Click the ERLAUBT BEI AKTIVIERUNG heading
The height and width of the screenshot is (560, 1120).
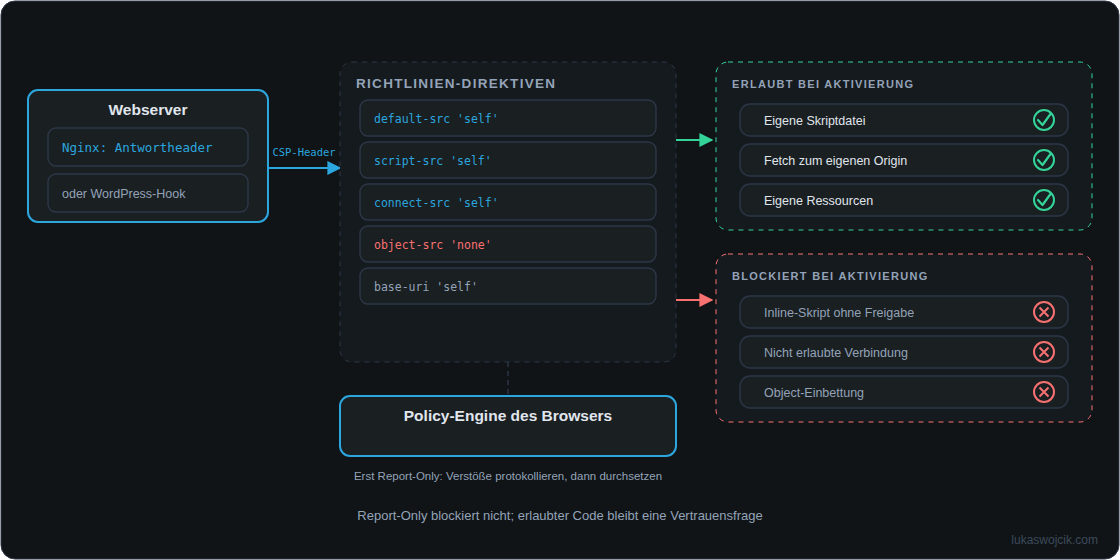823,84
